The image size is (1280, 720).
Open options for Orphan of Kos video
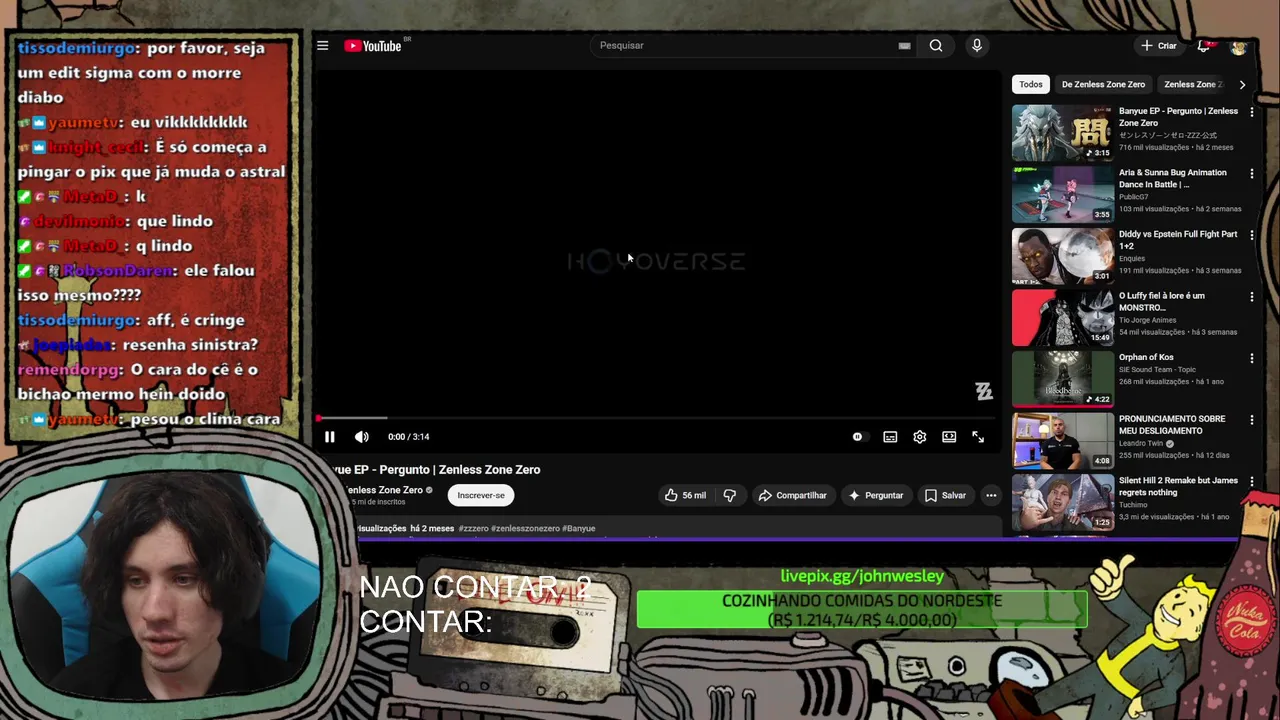[x=1251, y=358]
